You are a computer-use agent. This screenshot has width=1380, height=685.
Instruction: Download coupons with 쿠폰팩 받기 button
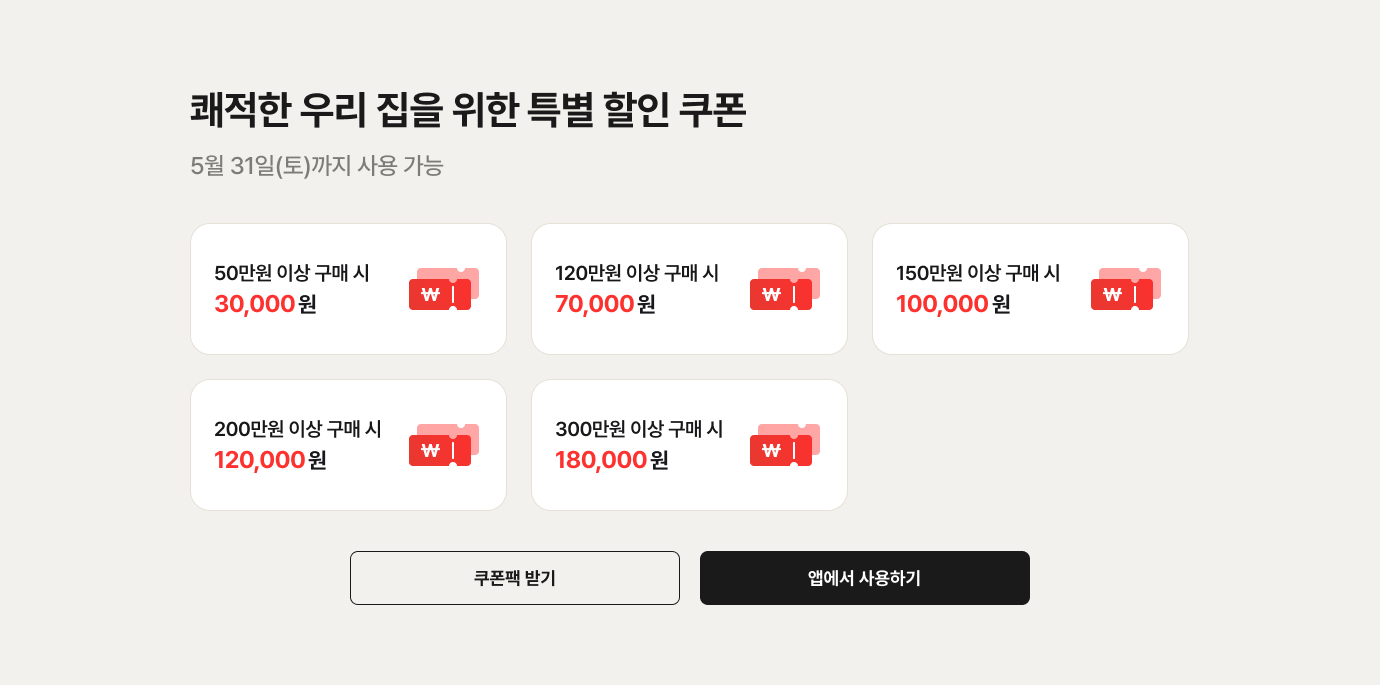click(x=515, y=578)
